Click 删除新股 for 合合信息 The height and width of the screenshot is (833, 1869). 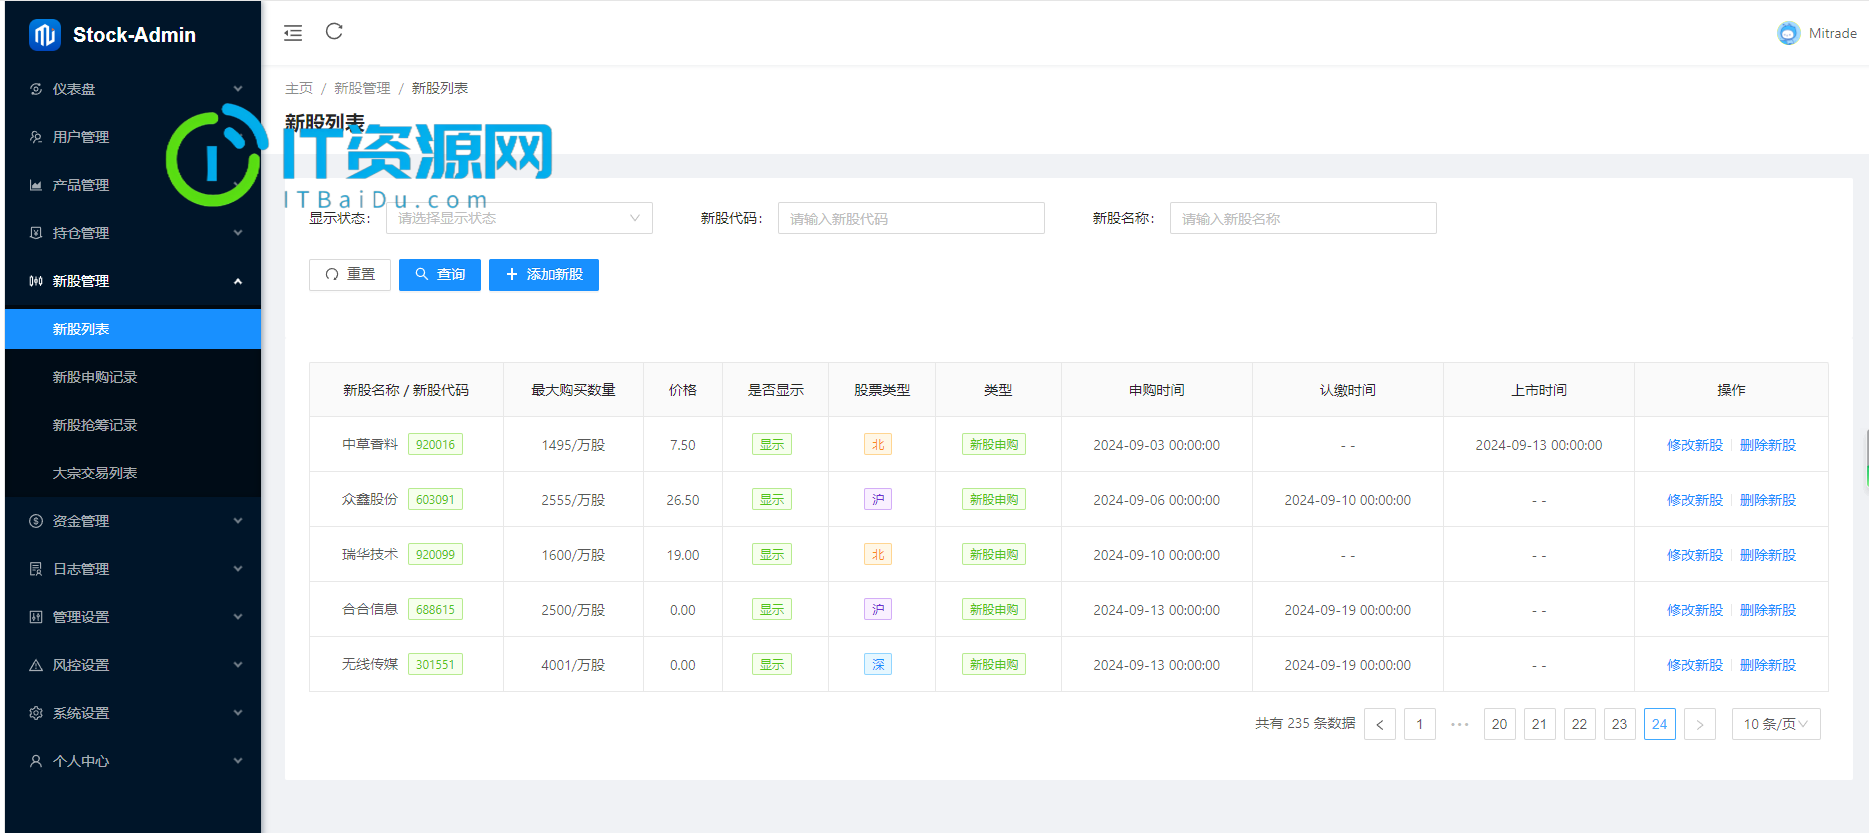[x=1768, y=610]
